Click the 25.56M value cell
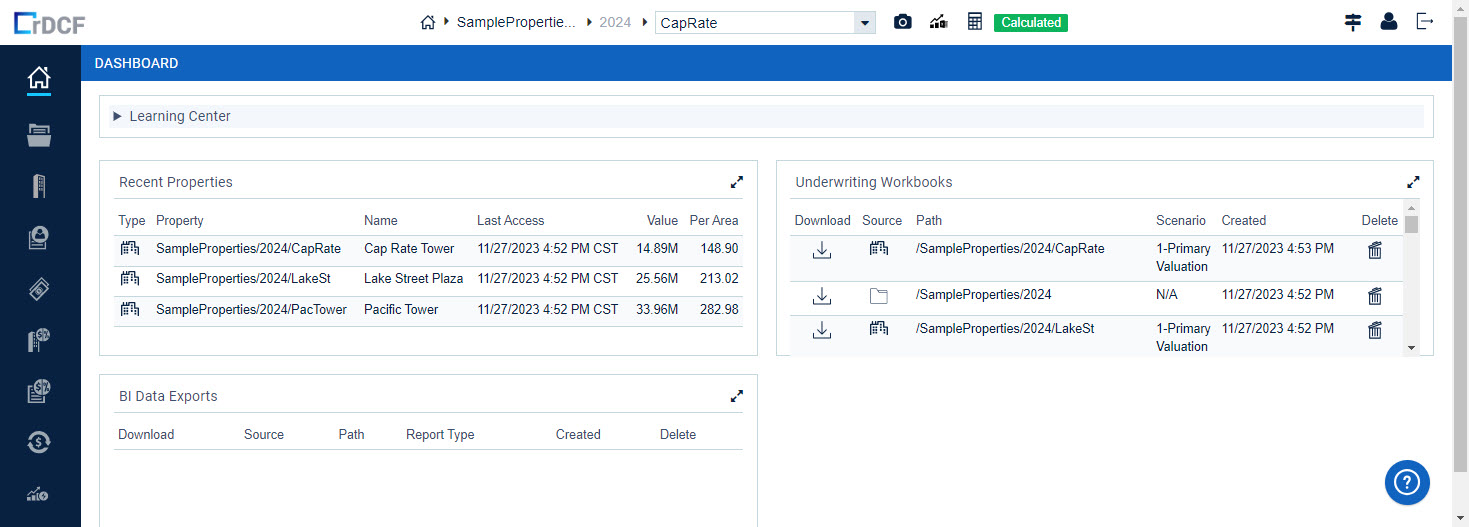This screenshot has width=1469, height=527. click(657, 279)
